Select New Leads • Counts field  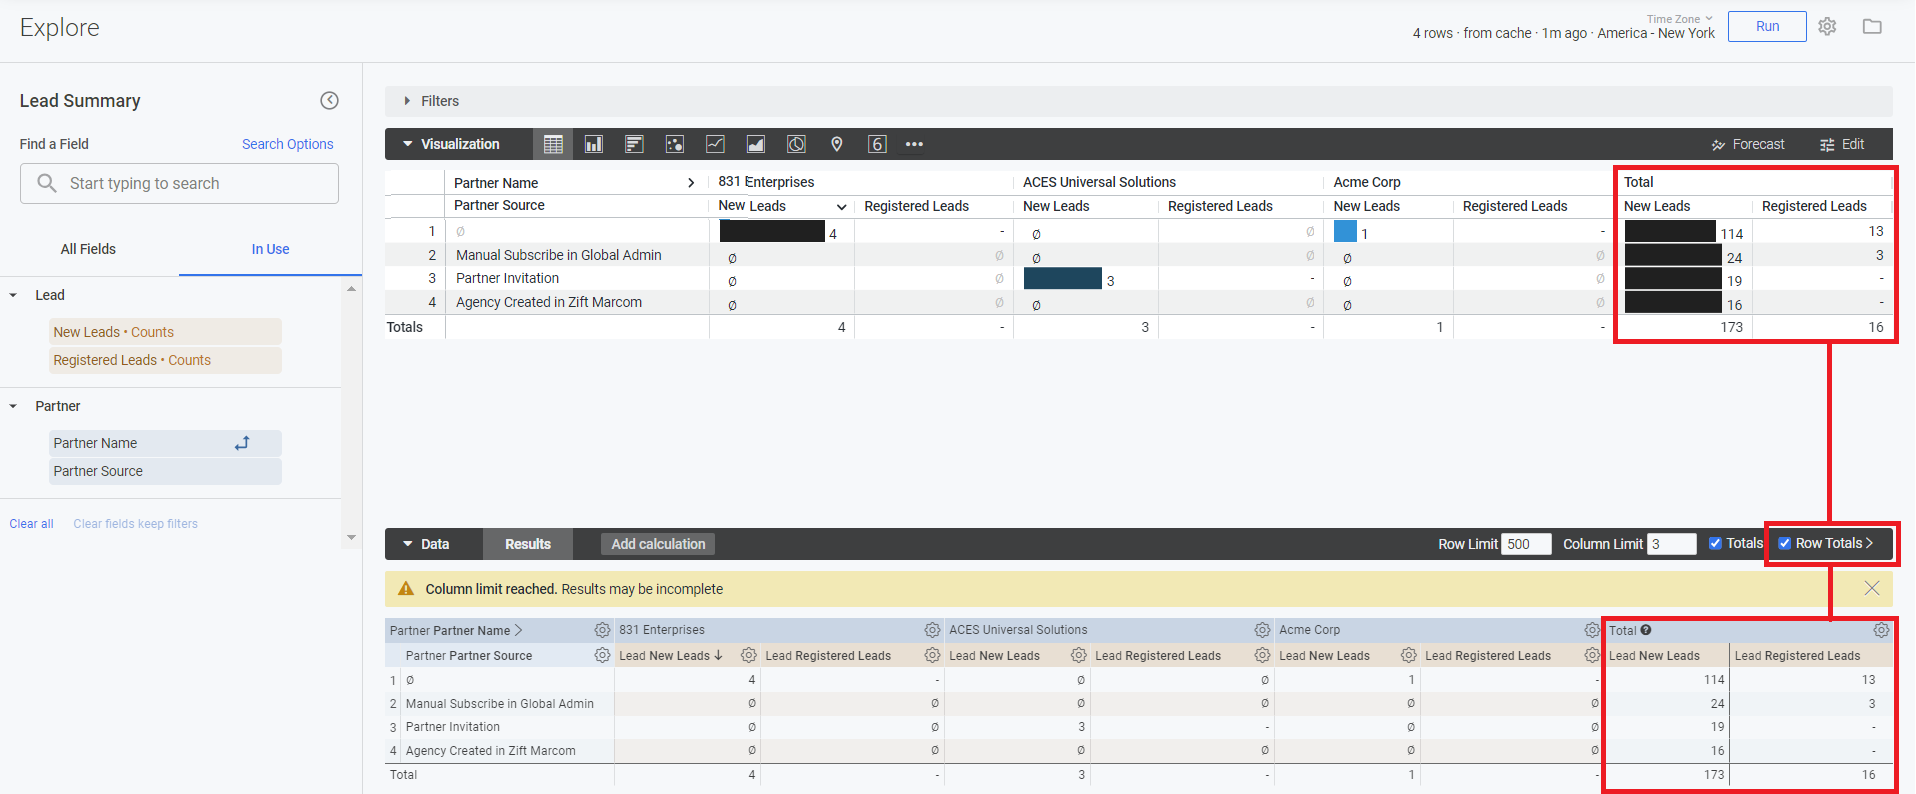click(x=165, y=332)
